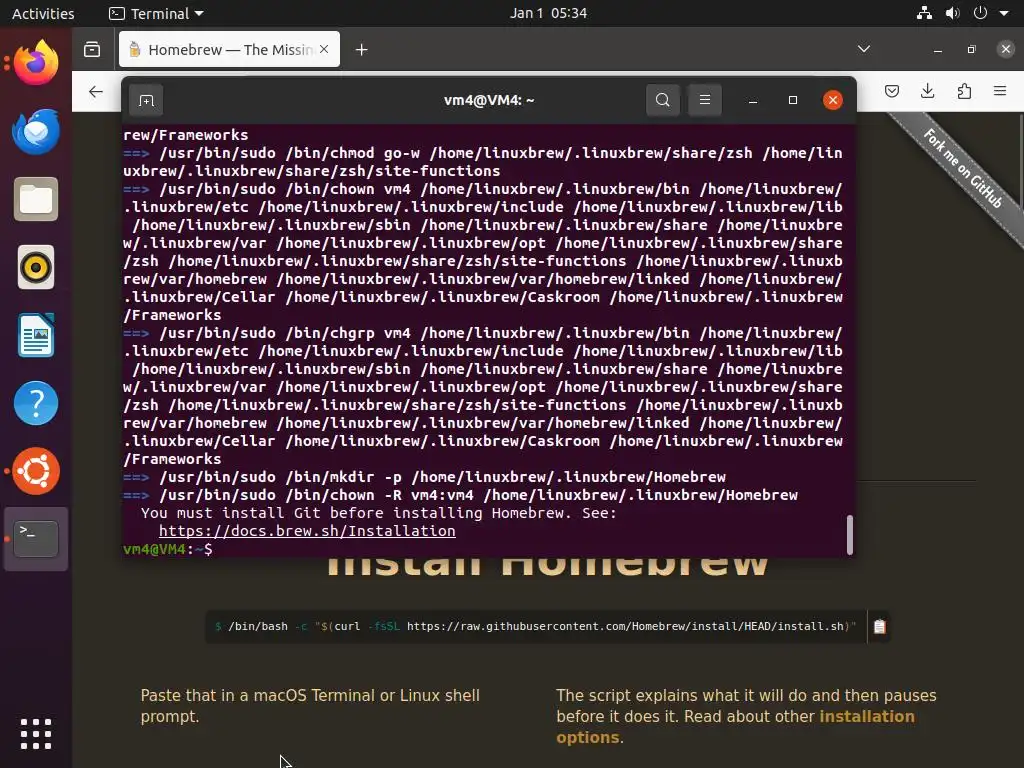The image size is (1024, 768).
Task: Restore down the Firefox window
Action: click(972, 50)
